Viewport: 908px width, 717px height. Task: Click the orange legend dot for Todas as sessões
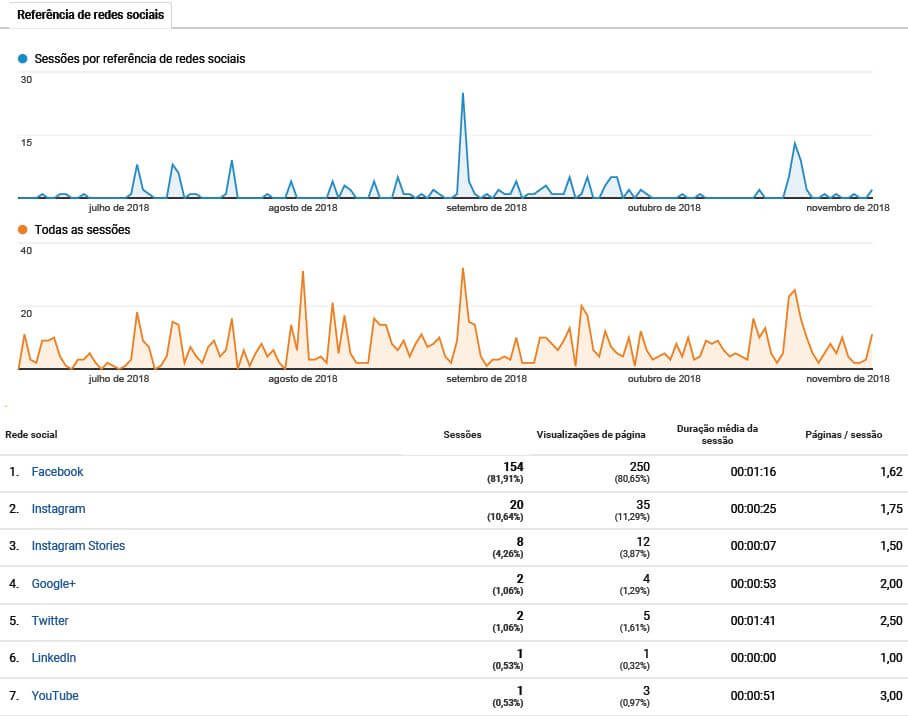tap(23, 230)
